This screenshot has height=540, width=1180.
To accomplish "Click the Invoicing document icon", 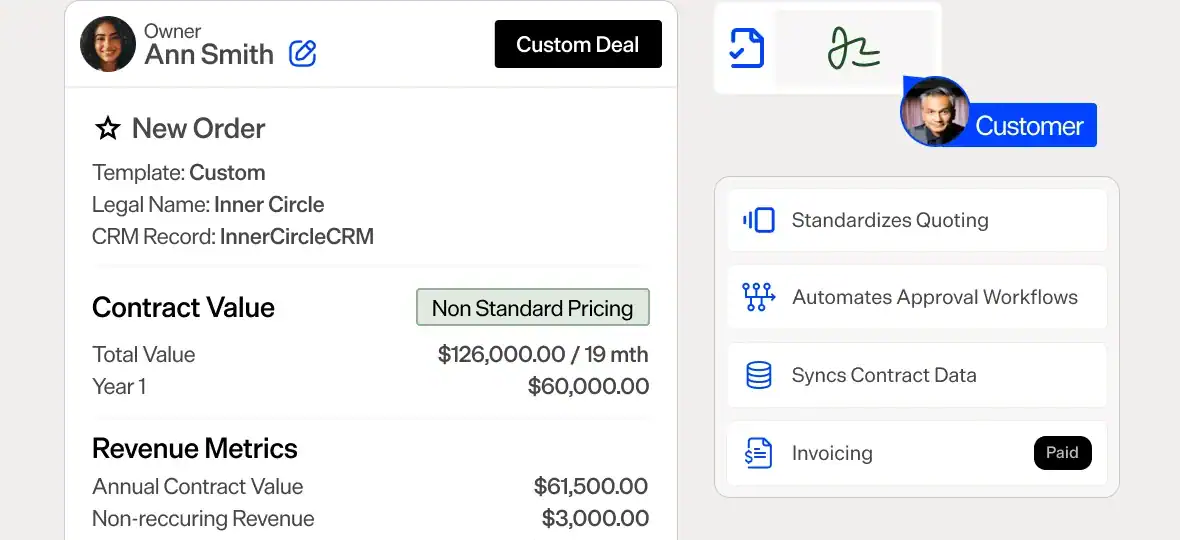I will click(x=759, y=454).
